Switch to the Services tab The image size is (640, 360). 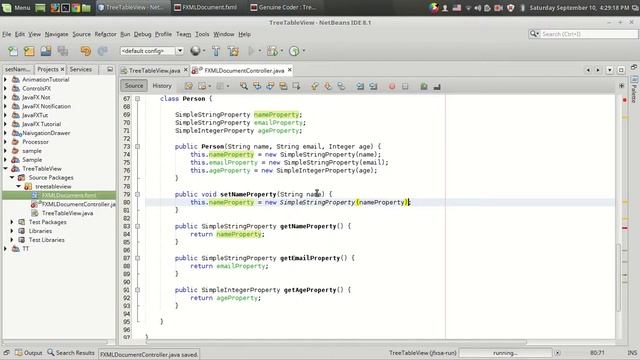[80, 69]
